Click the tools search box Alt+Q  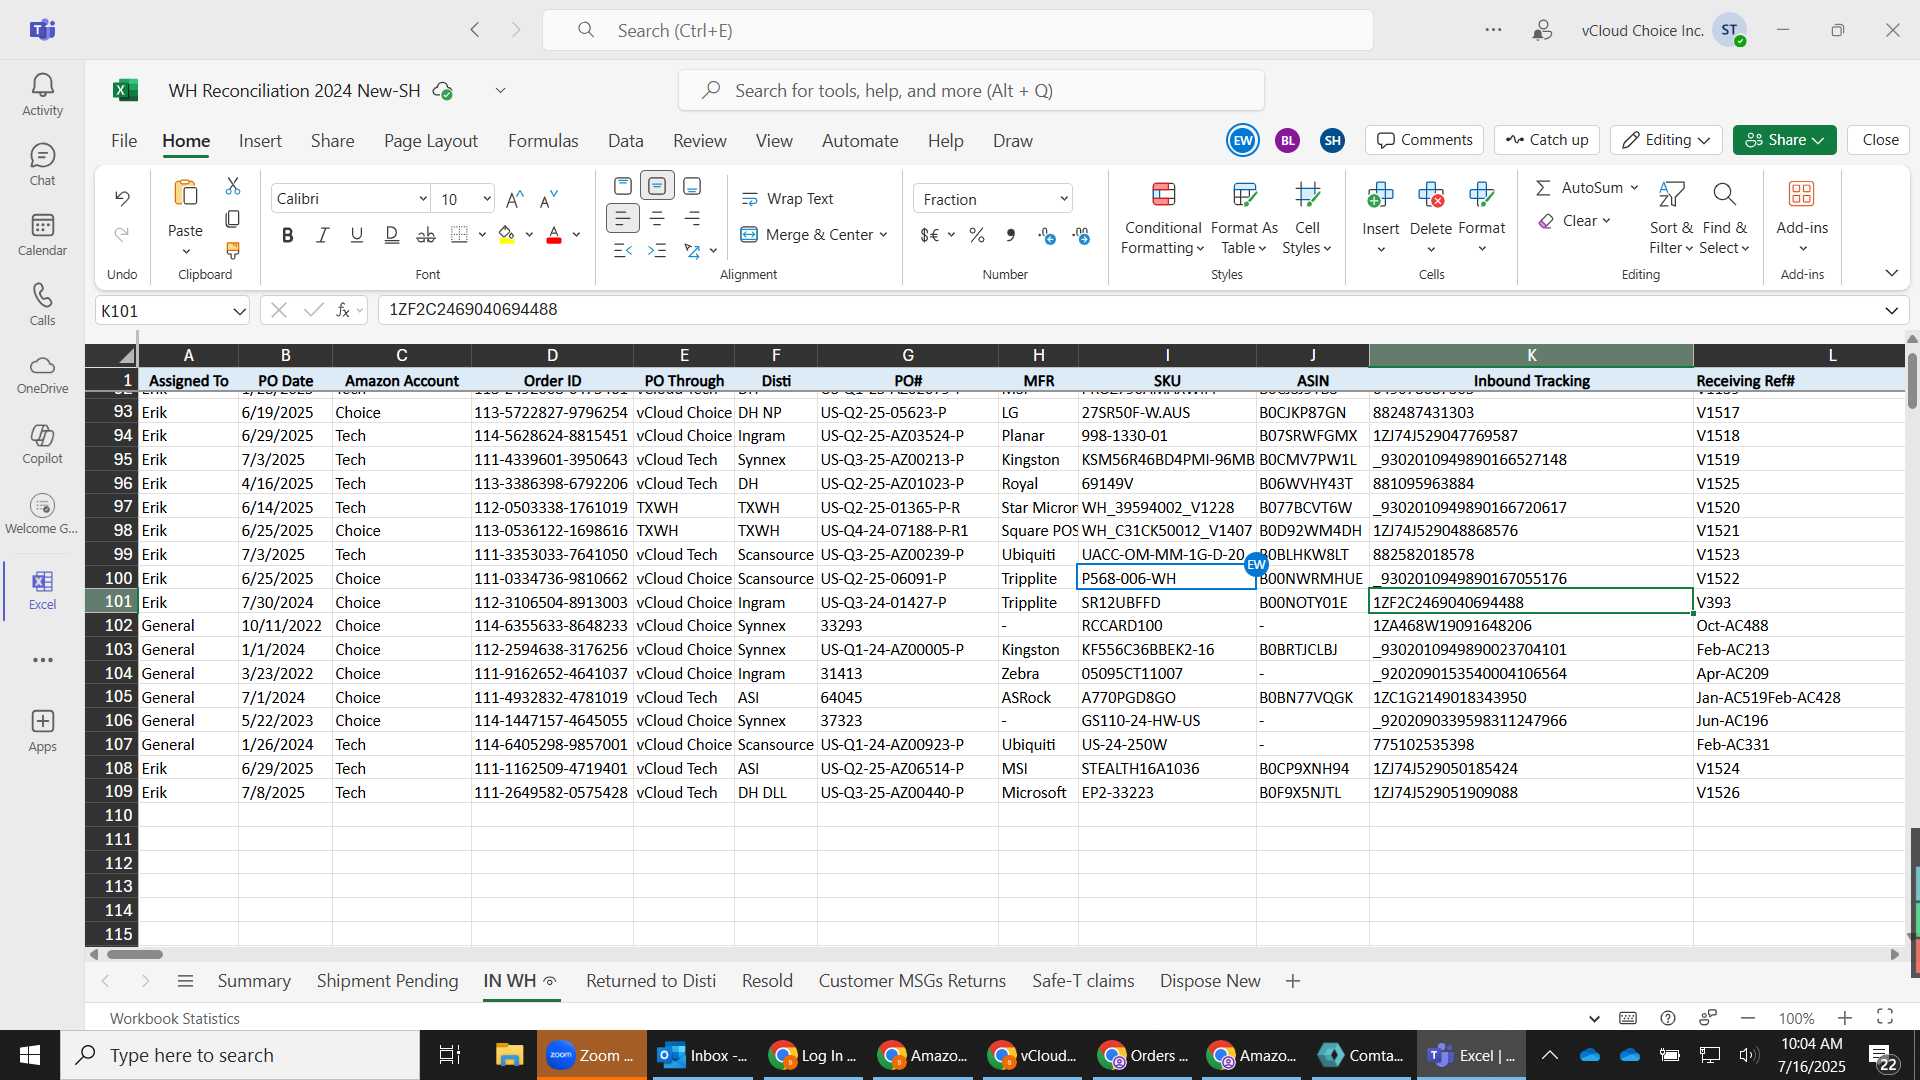[971, 91]
